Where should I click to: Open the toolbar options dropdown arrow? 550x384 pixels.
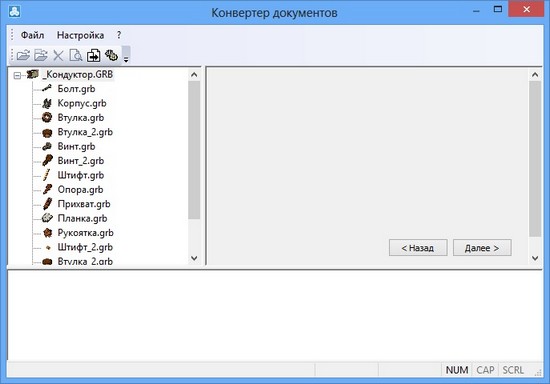(126, 59)
